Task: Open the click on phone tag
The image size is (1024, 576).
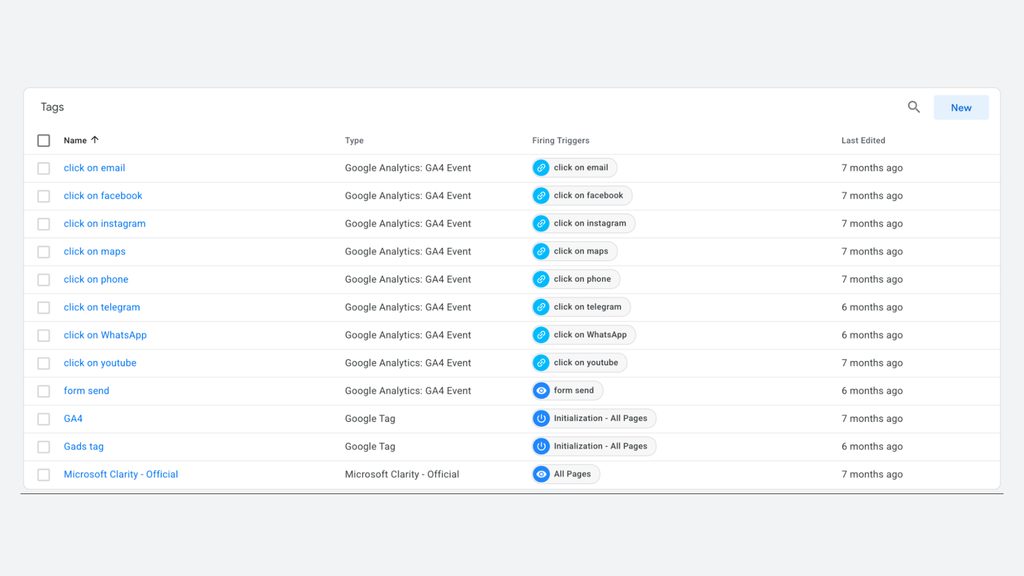Action: [95, 280]
